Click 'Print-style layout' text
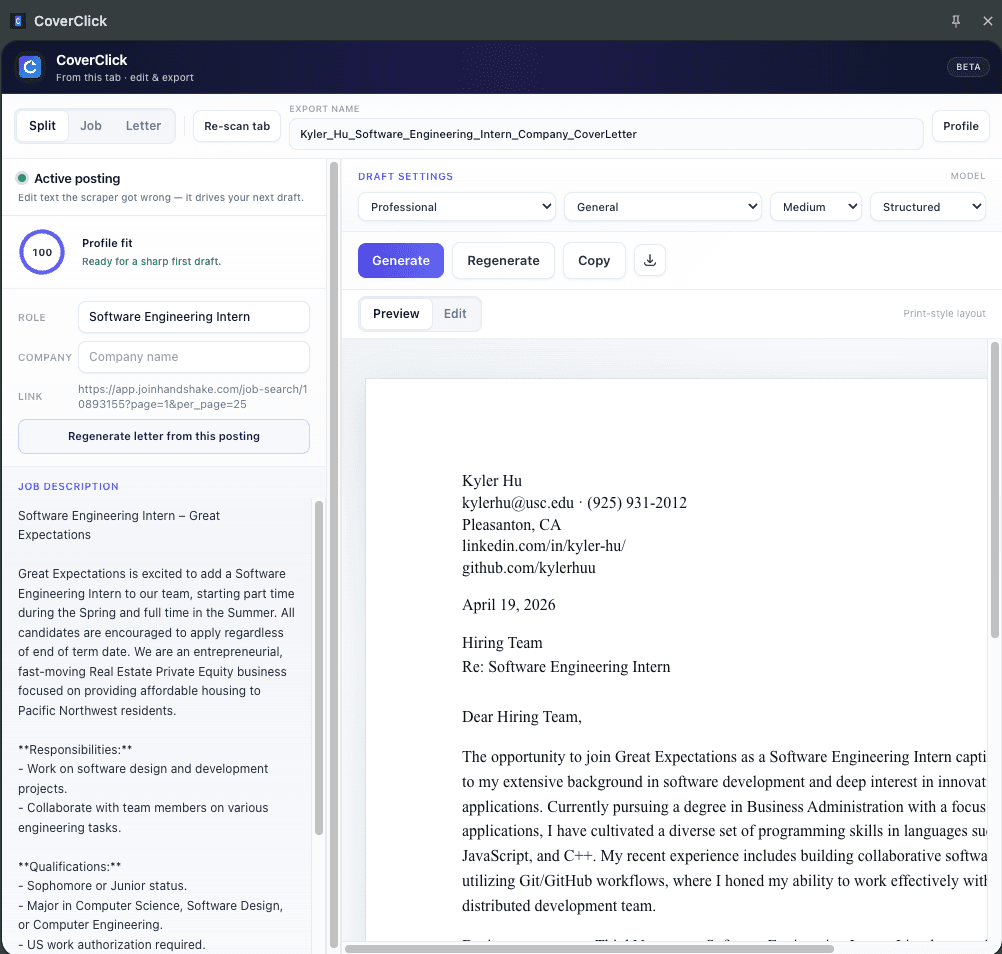 [944, 314]
